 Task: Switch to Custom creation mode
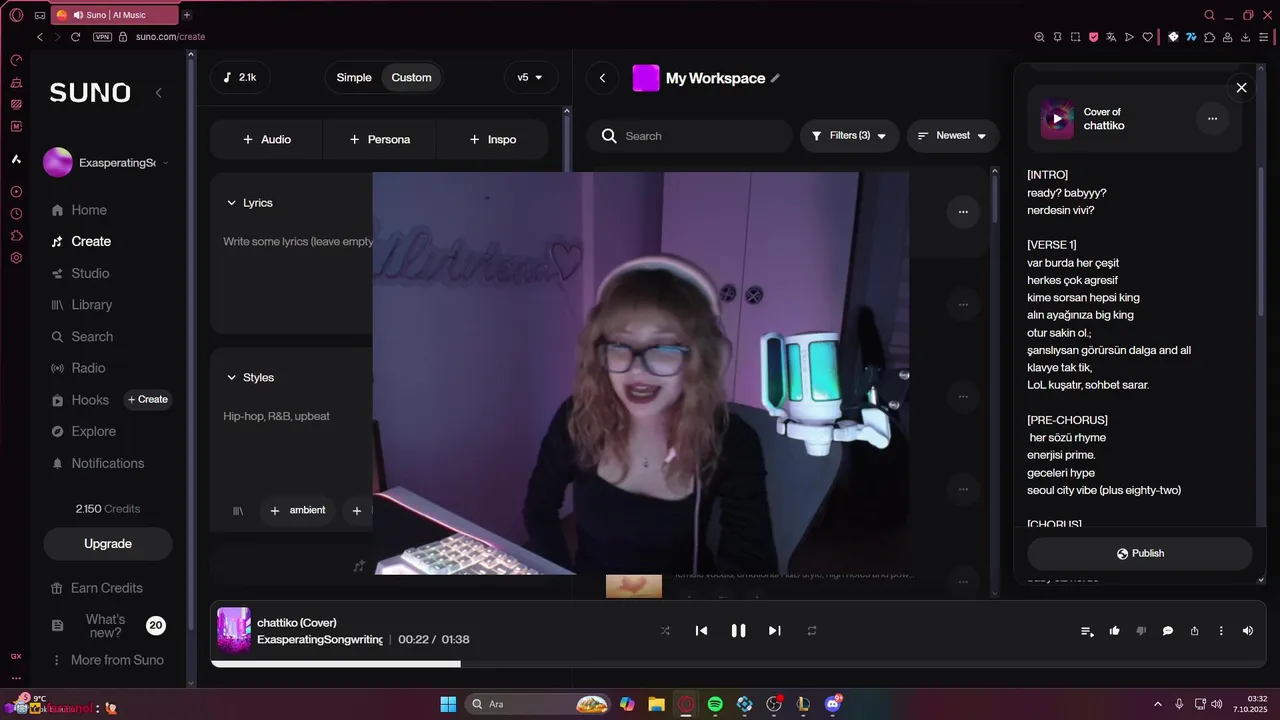point(411,78)
